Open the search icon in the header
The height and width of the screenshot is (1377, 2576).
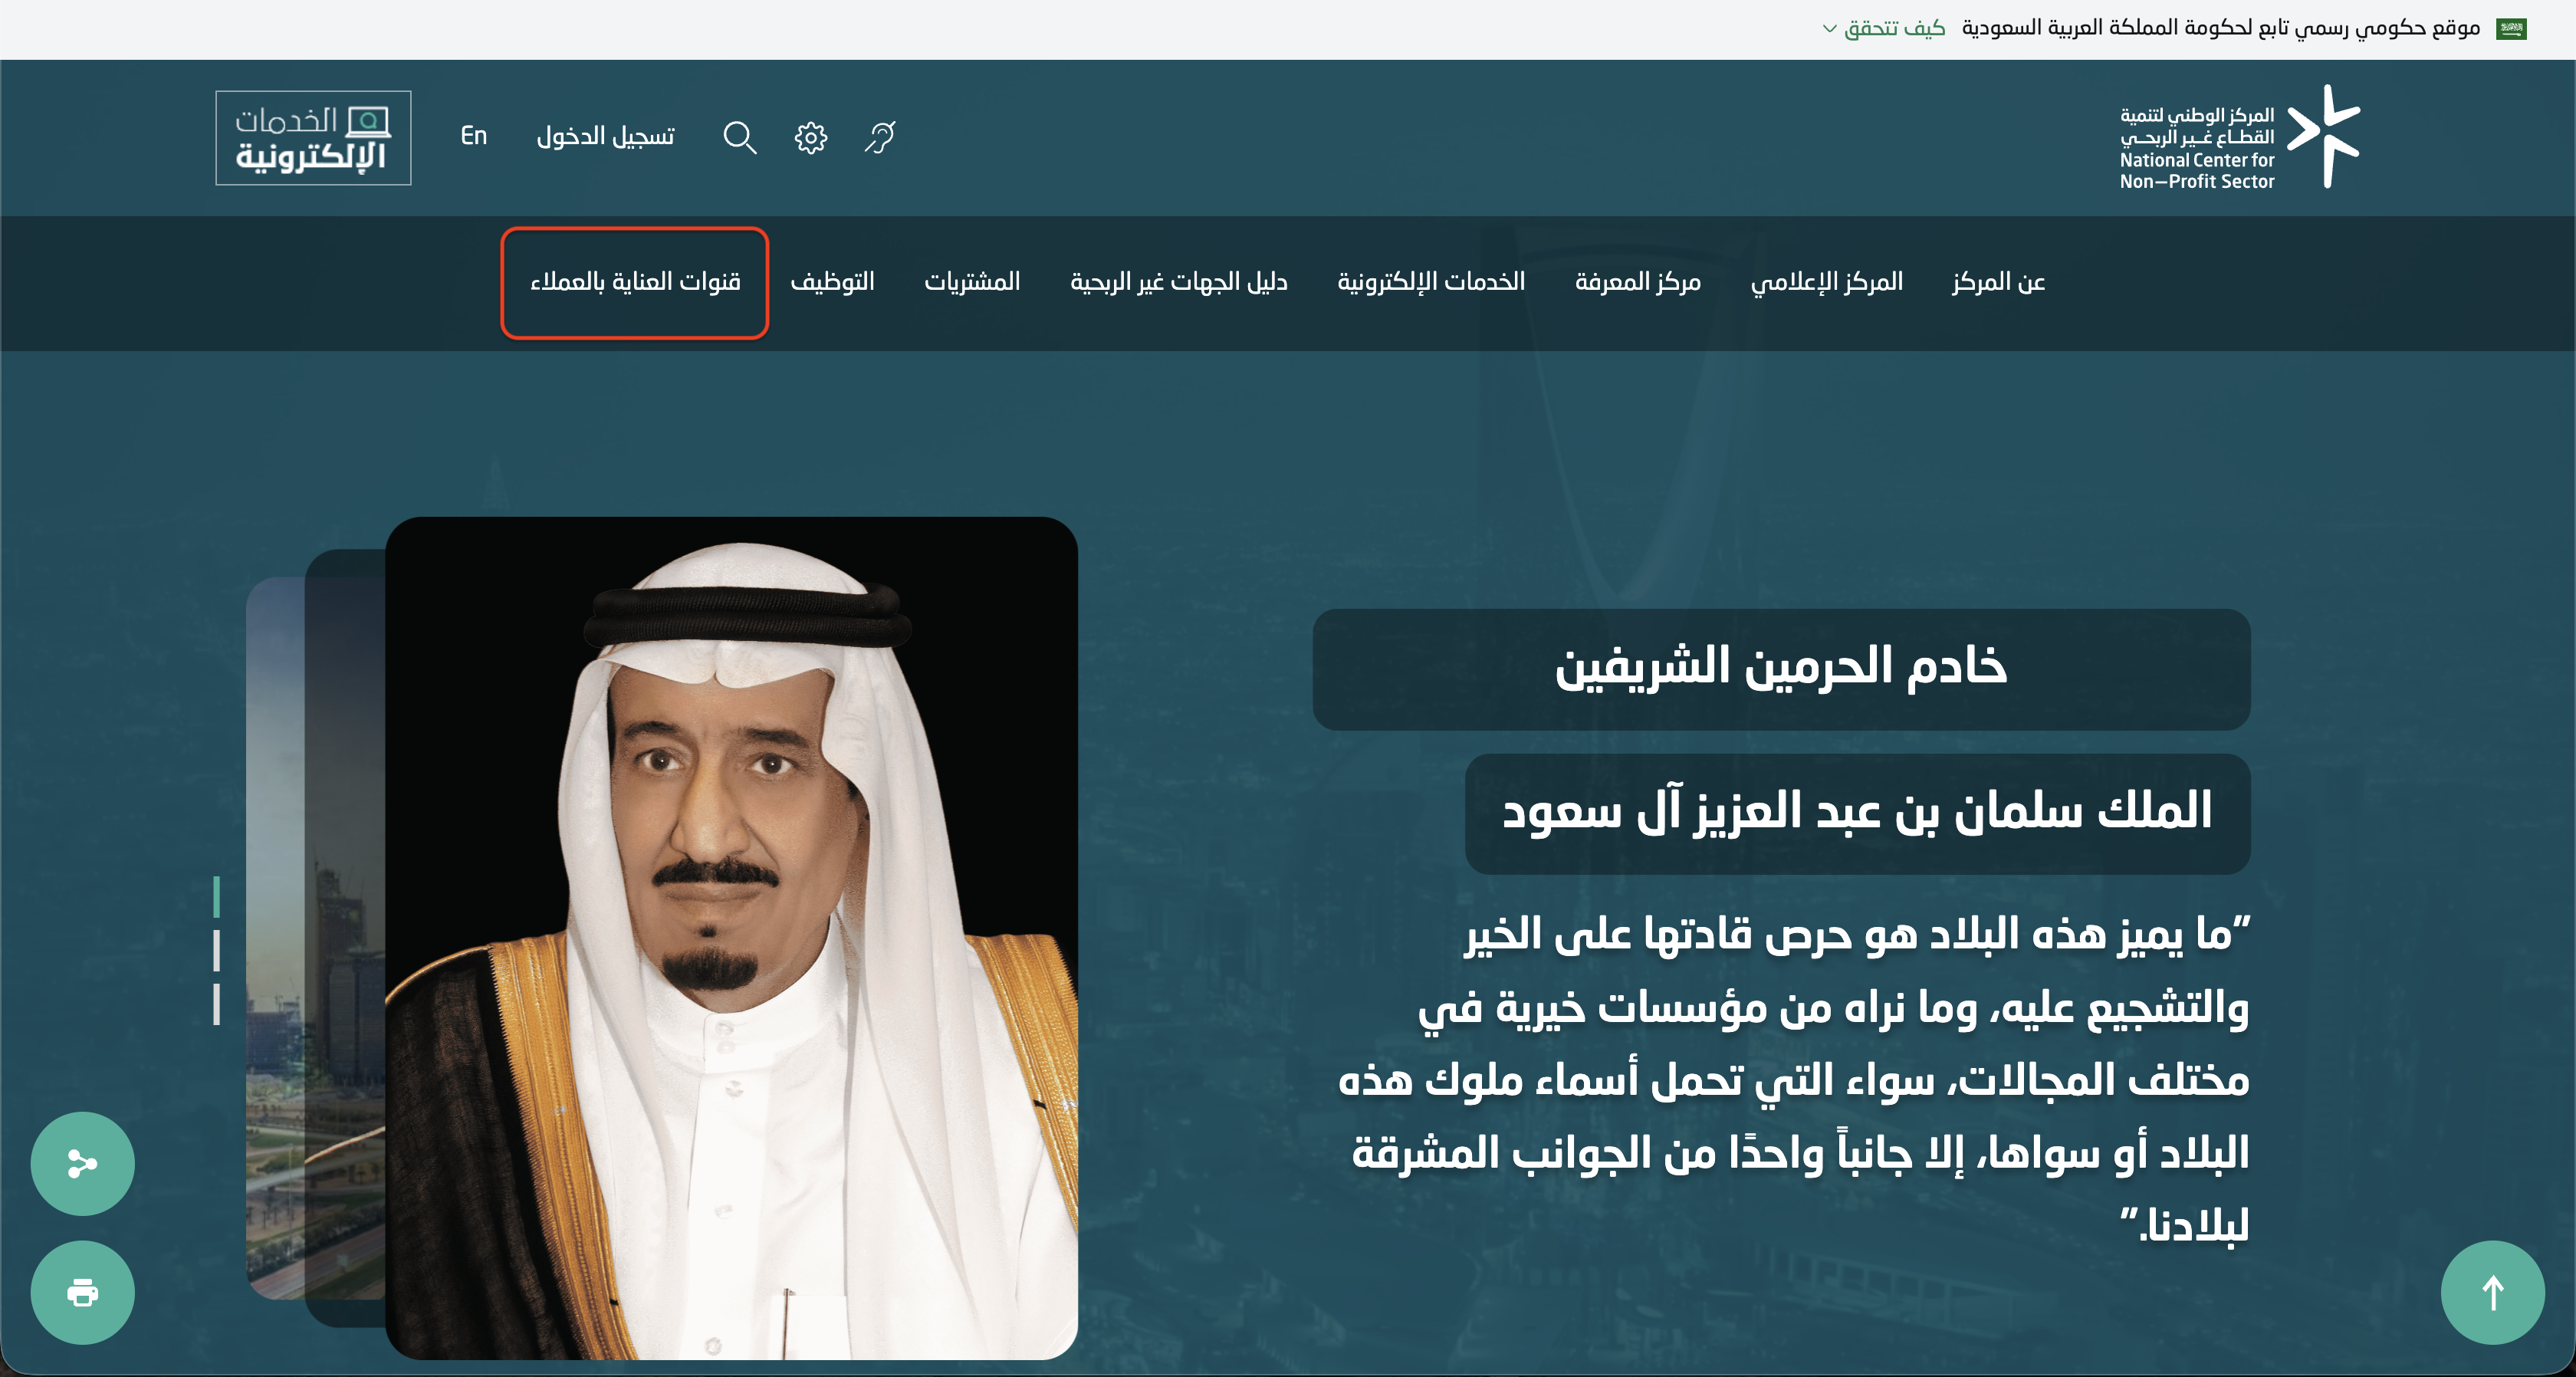740,137
